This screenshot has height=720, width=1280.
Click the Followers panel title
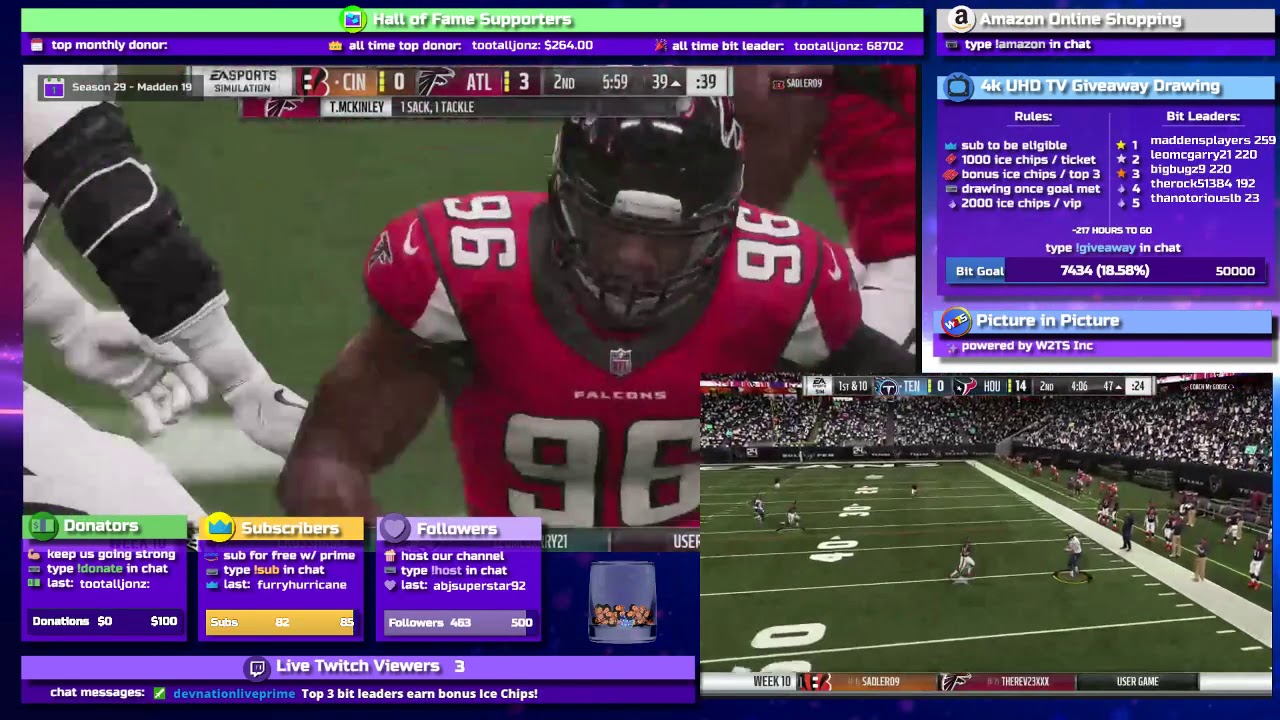457,529
